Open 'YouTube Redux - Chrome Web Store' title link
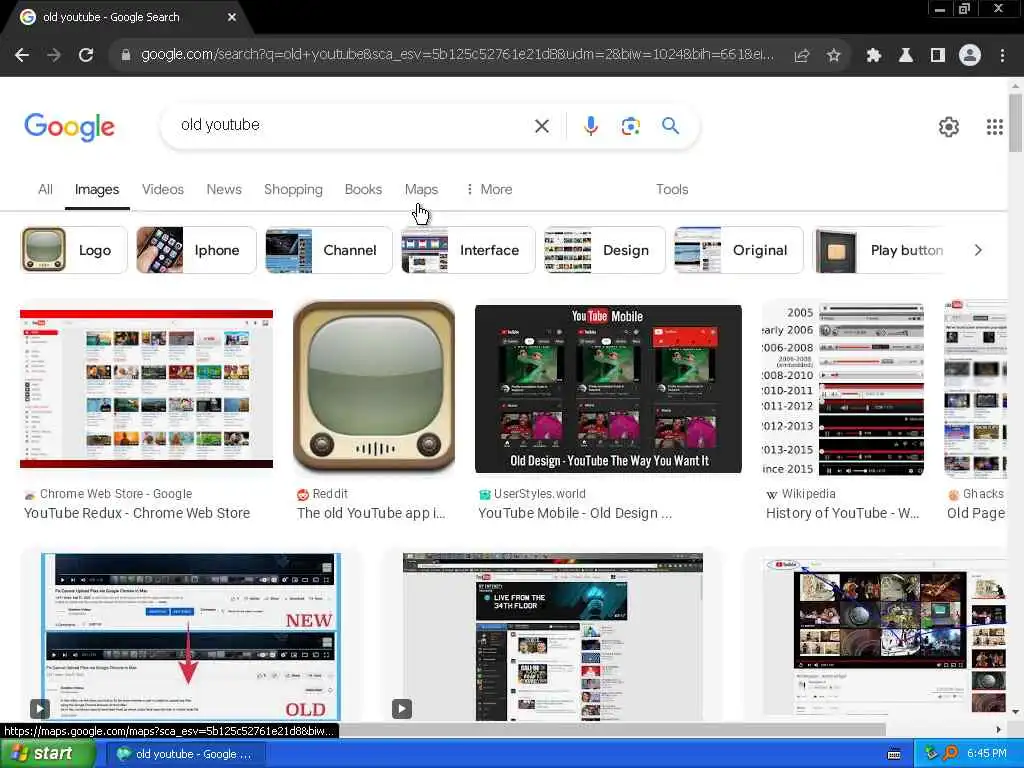This screenshot has width=1024, height=768. 137,513
